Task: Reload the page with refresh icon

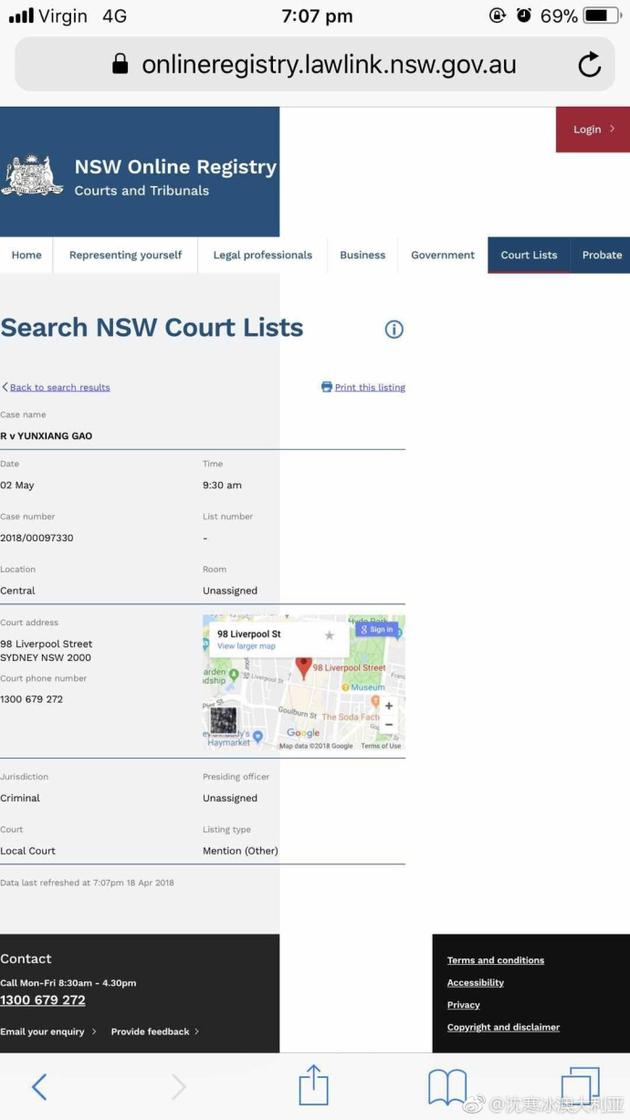Action: pyautogui.click(x=589, y=65)
